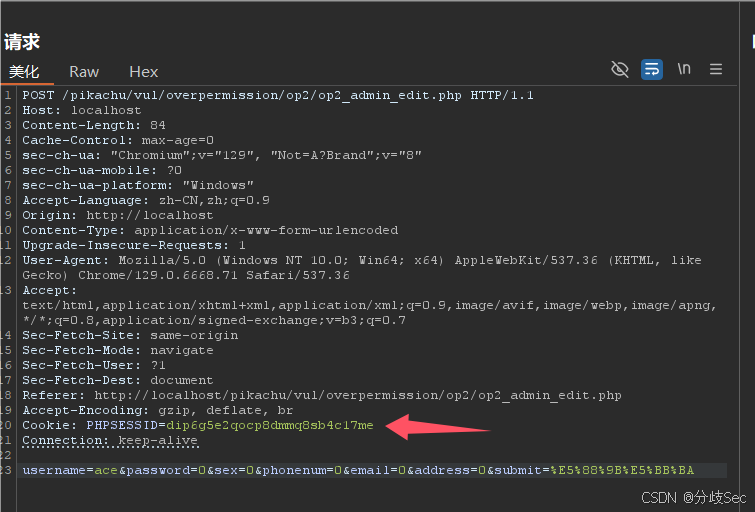Click the Origin: http://localhost line

117,215
